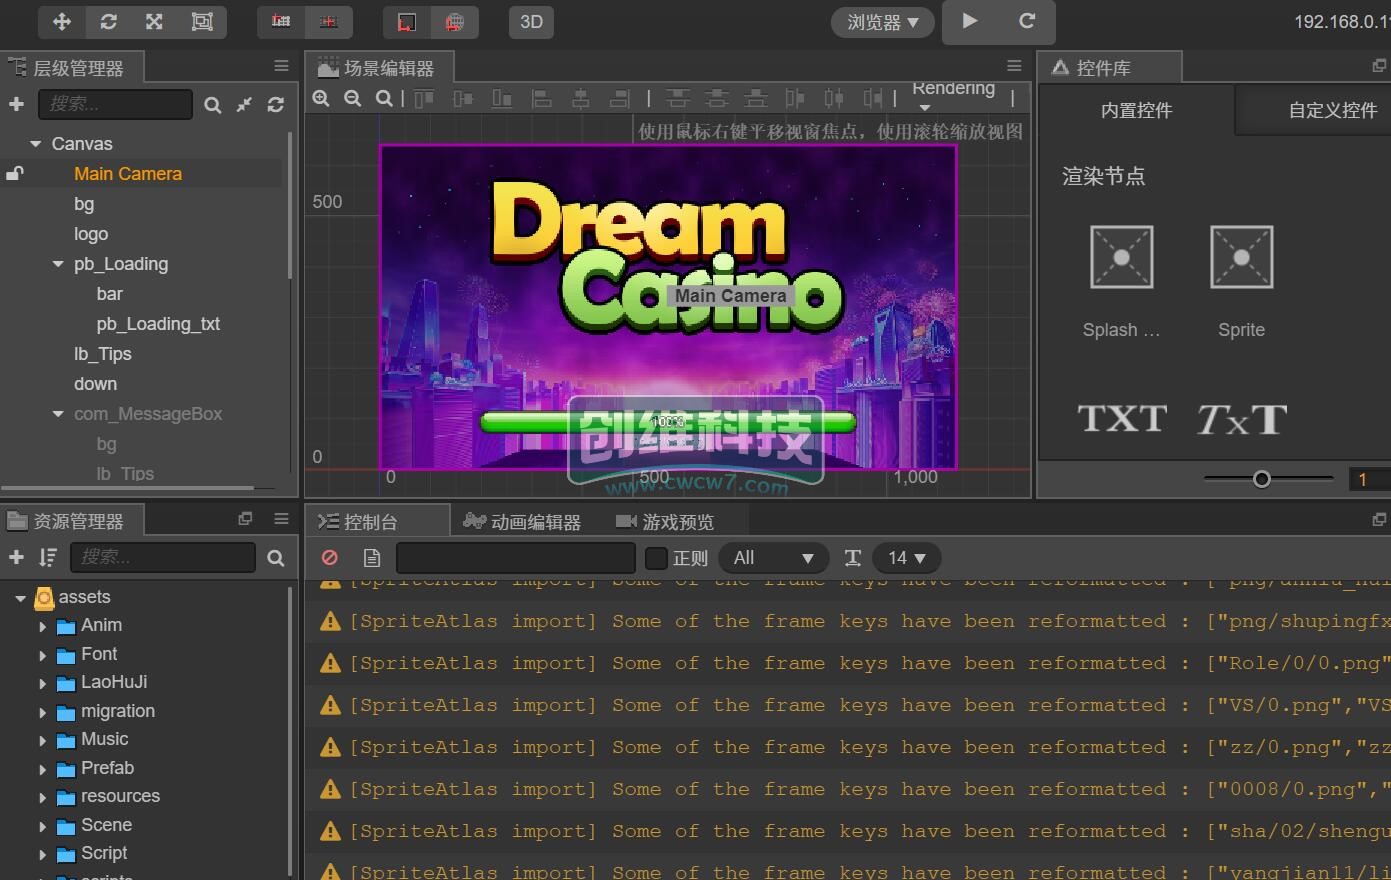Viewport: 1391px width, 880px height.
Task: Toggle lock on Main Camera node
Action: pos(14,173)
